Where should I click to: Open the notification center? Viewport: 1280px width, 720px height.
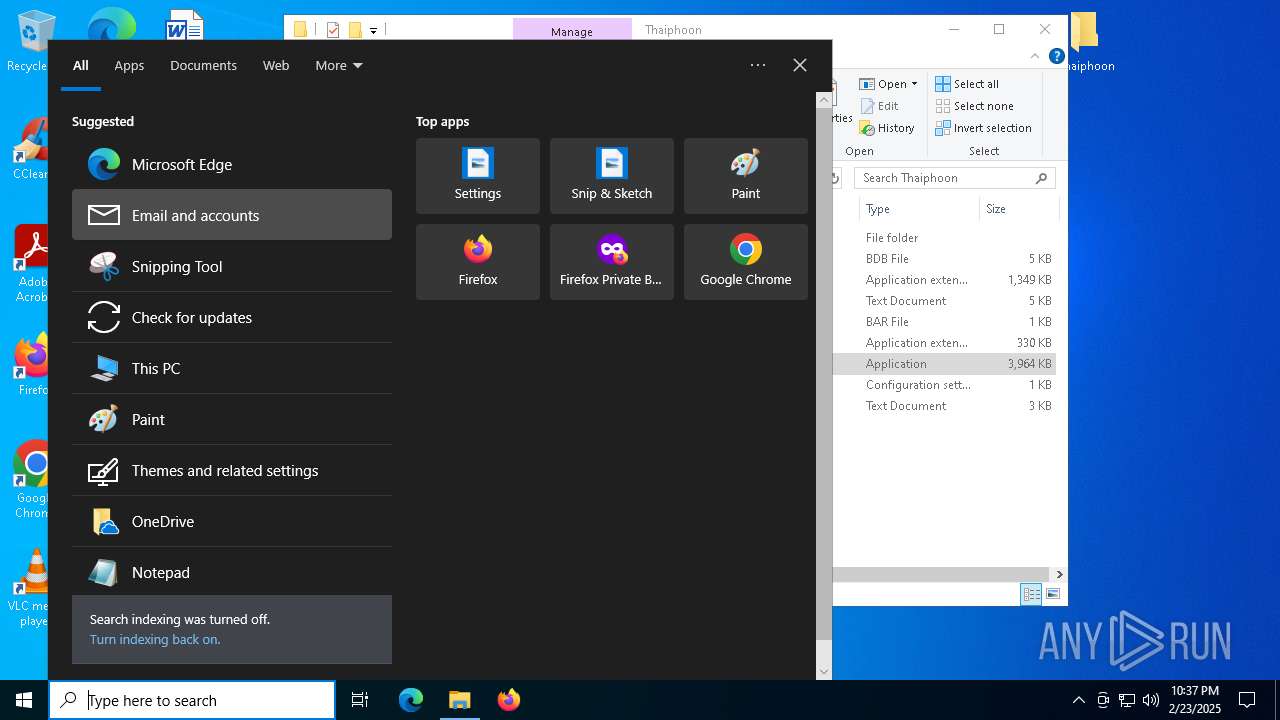pos(1247,700)
